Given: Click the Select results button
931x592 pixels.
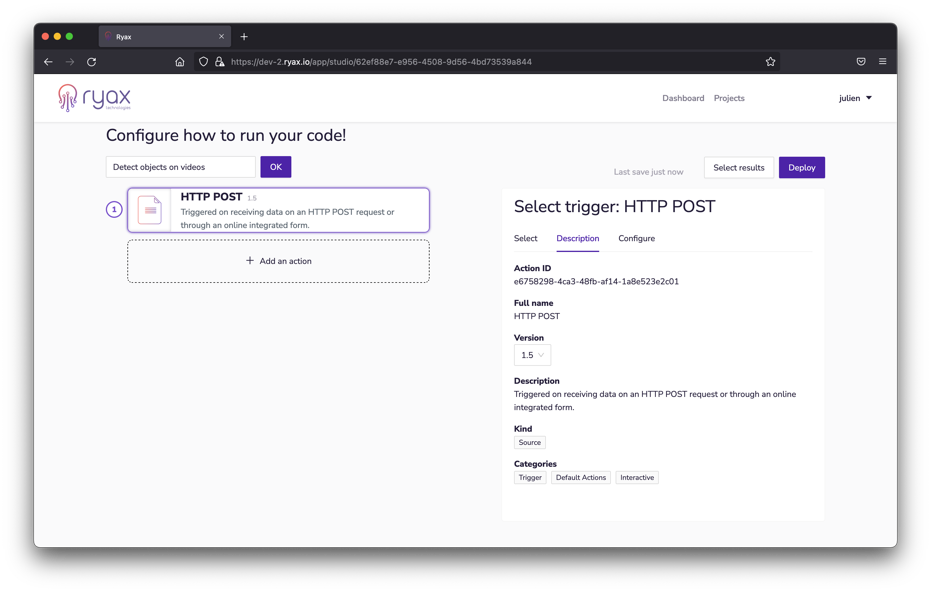Looking at the screenshot, I should 738,168.
